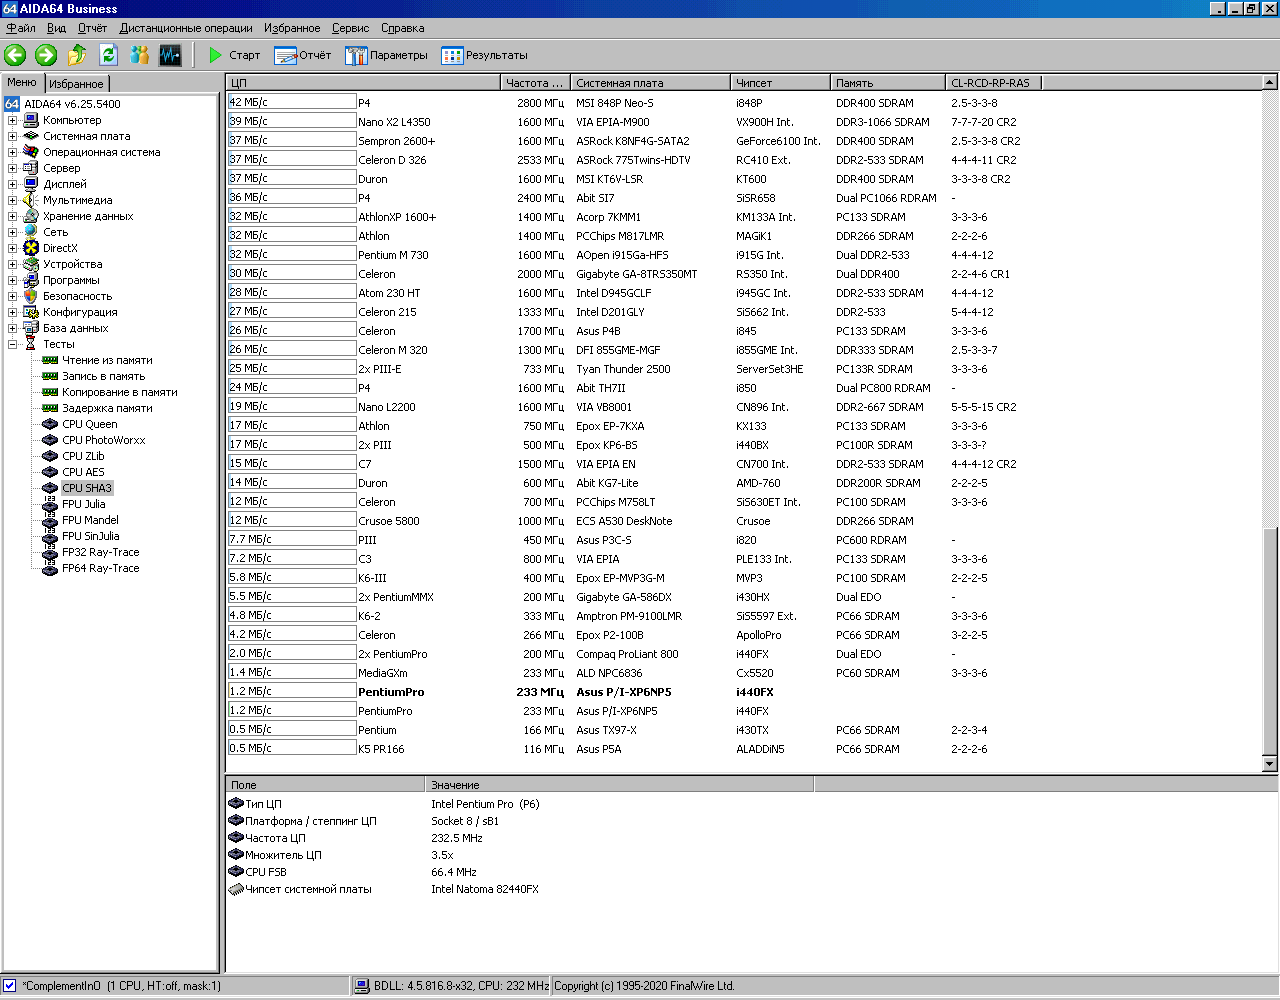Image resolution: width=1280 pixels, height=1000 pixels.
Task: Open the Дистанционные операции menu
Action: pyautogui.click(x=186, y=28)
